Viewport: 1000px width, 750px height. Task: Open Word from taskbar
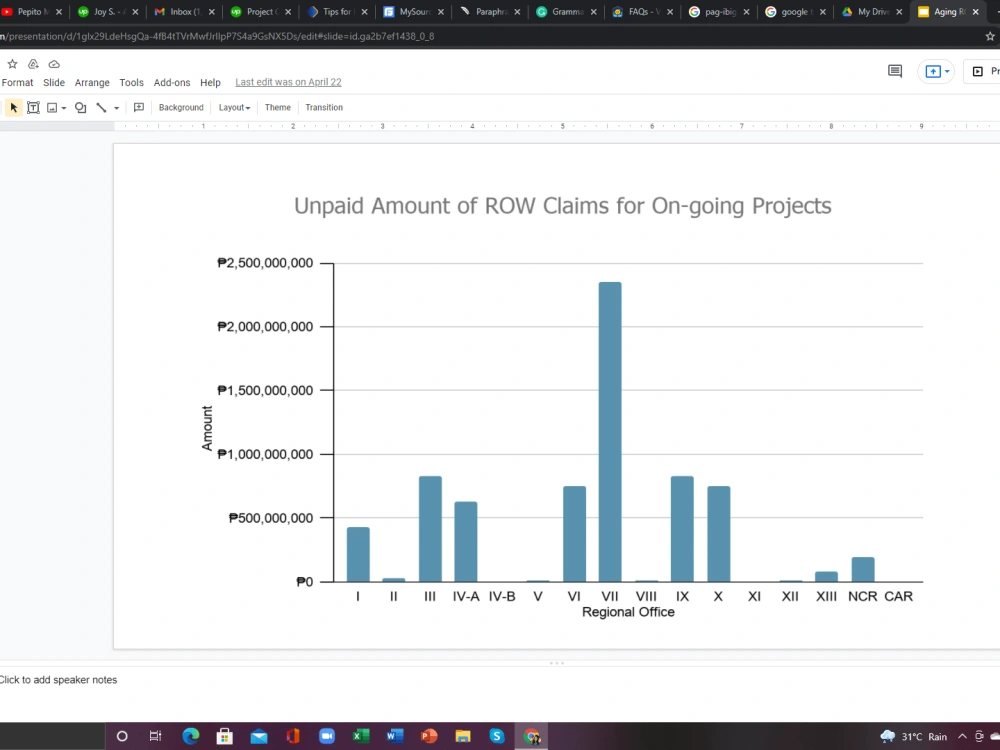pos(395,737)
